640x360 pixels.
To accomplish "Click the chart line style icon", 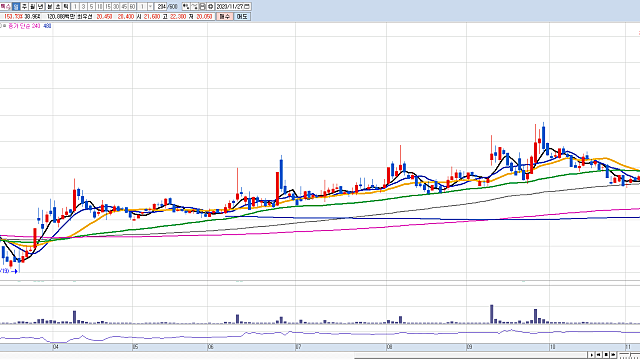I will pyautogui.click(x=194, y=7).
